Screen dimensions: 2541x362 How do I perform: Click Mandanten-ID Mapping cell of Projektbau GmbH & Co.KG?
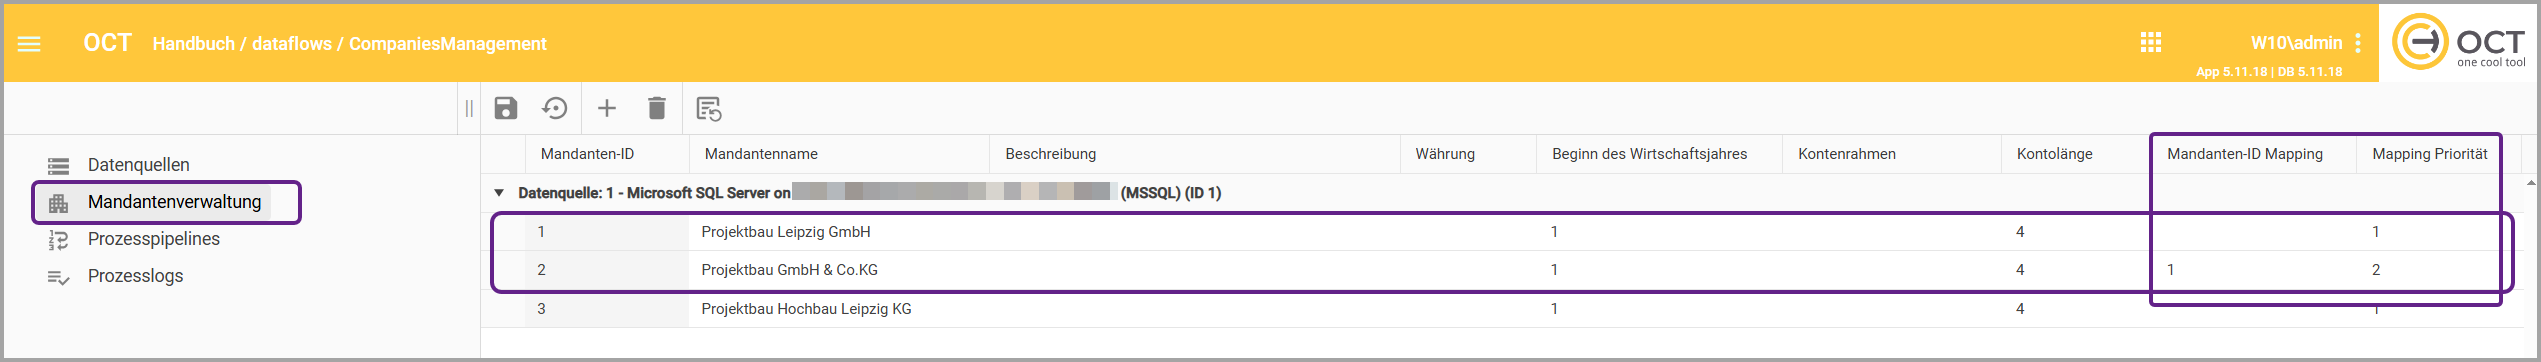(2254, 270)
